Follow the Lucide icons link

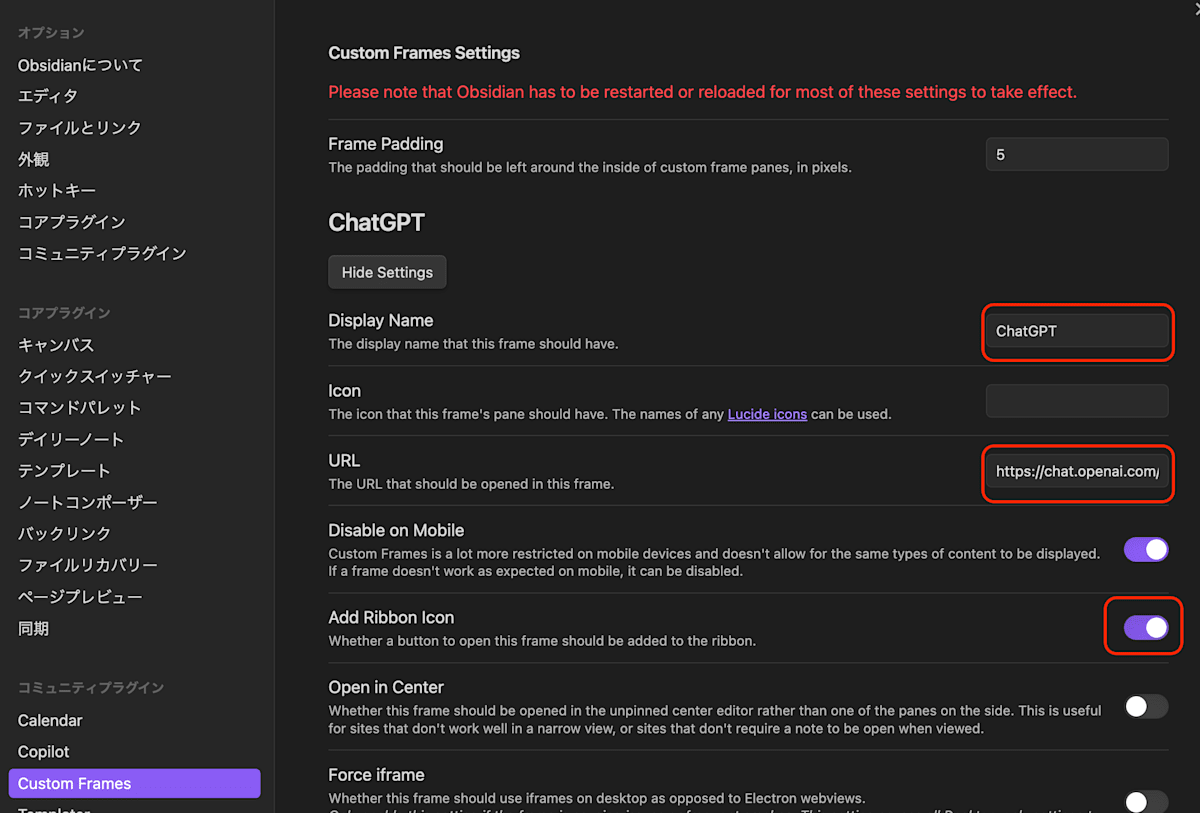click(767, 414)
